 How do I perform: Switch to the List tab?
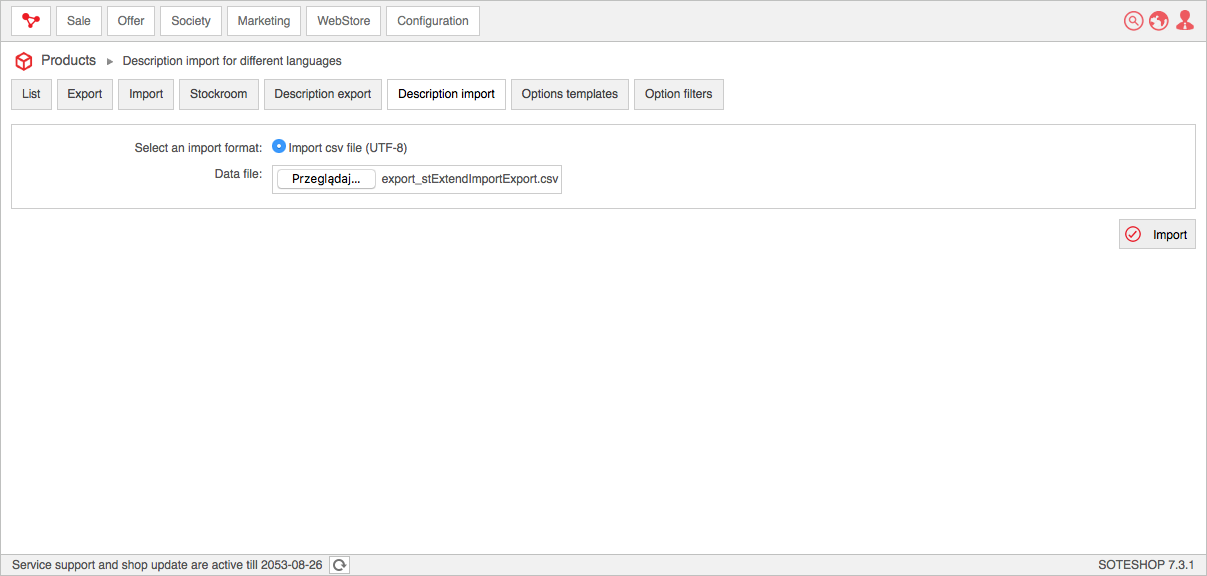(x=31, y=94)
